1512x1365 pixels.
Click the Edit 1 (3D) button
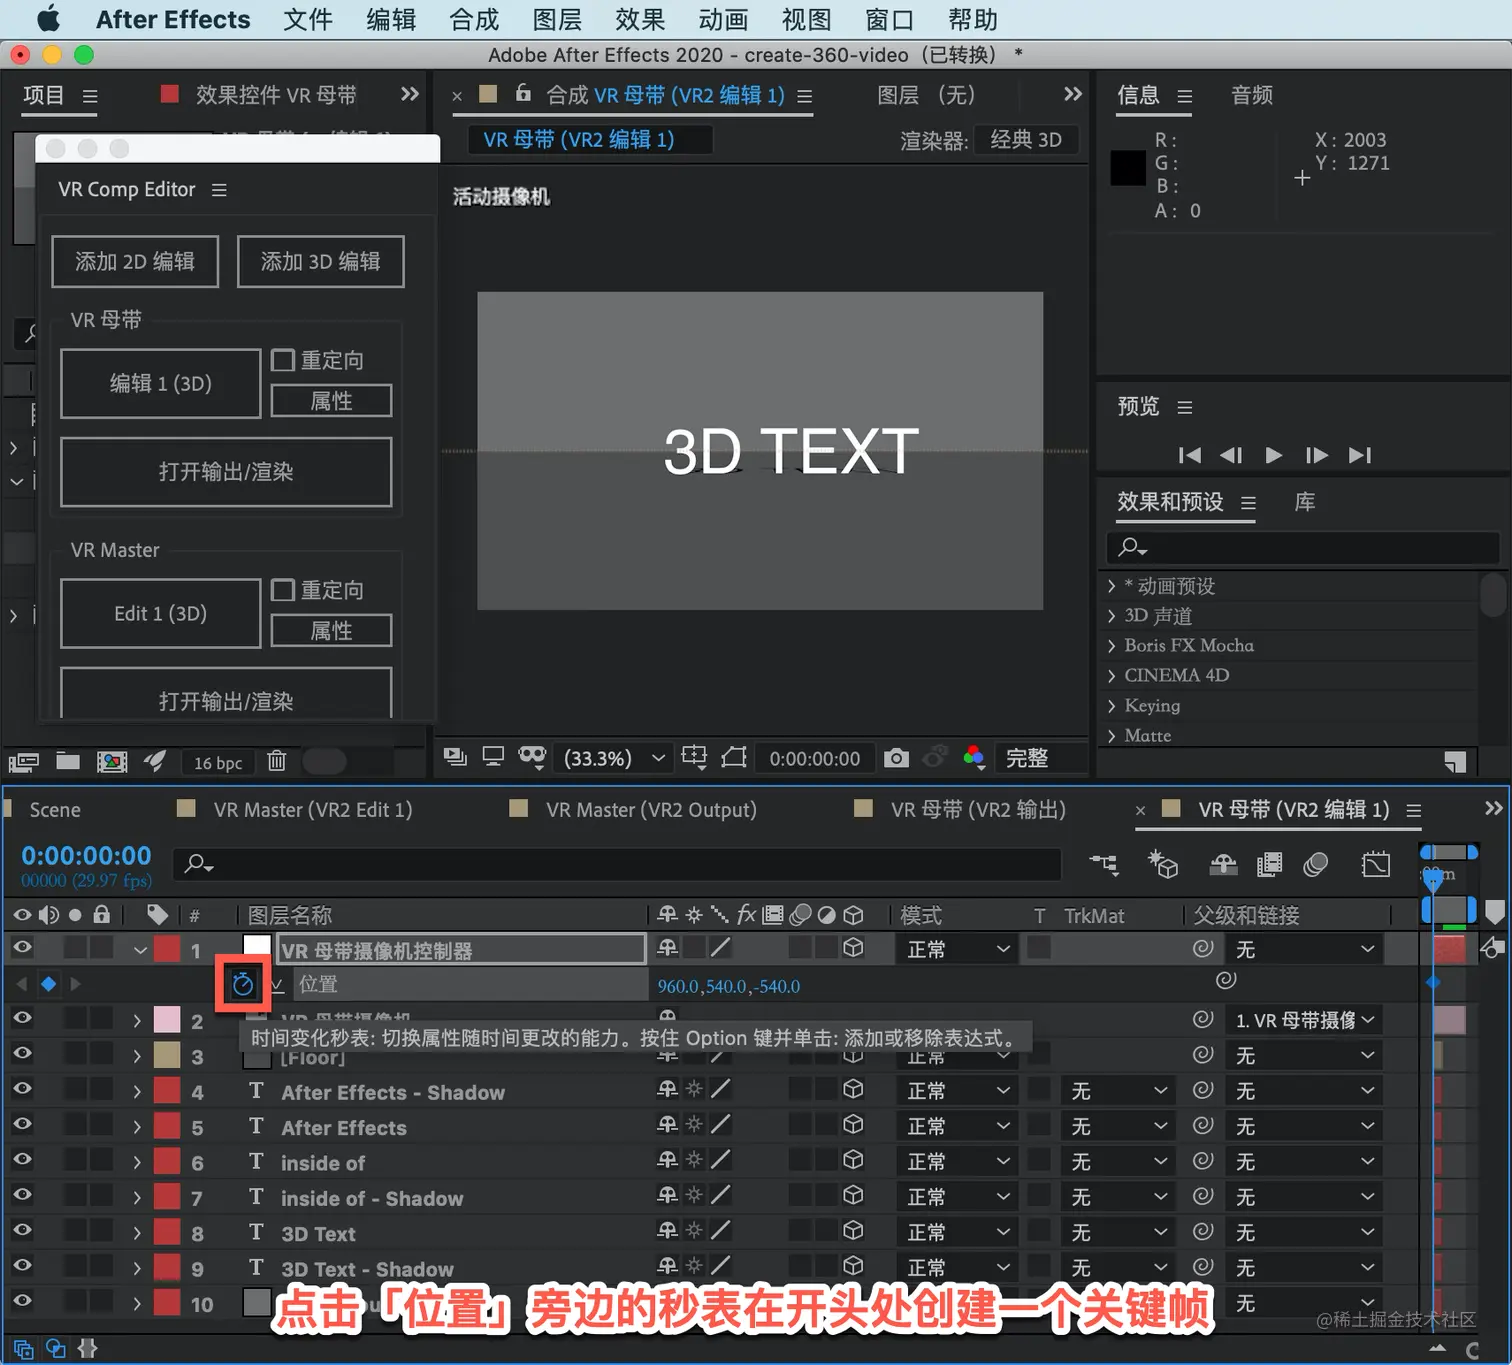pos(161,614)
